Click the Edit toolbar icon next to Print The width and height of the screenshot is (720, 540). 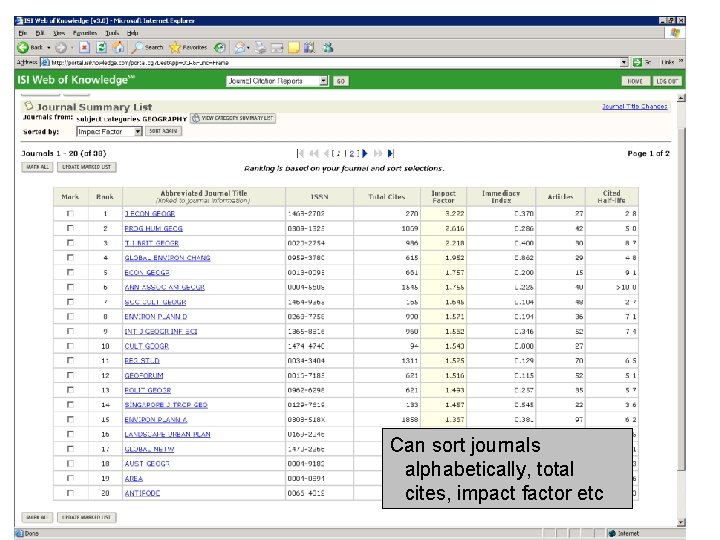(x=276, y=47)
